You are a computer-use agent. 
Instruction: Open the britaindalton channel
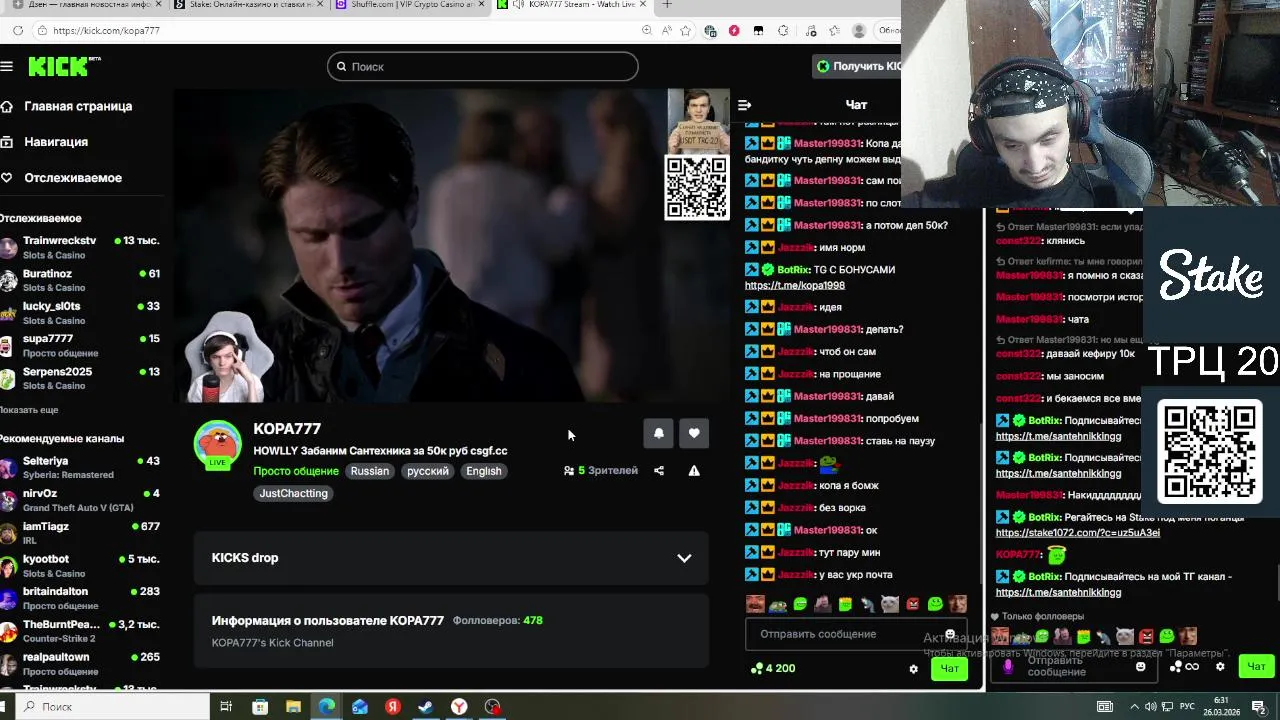(80, 598)
